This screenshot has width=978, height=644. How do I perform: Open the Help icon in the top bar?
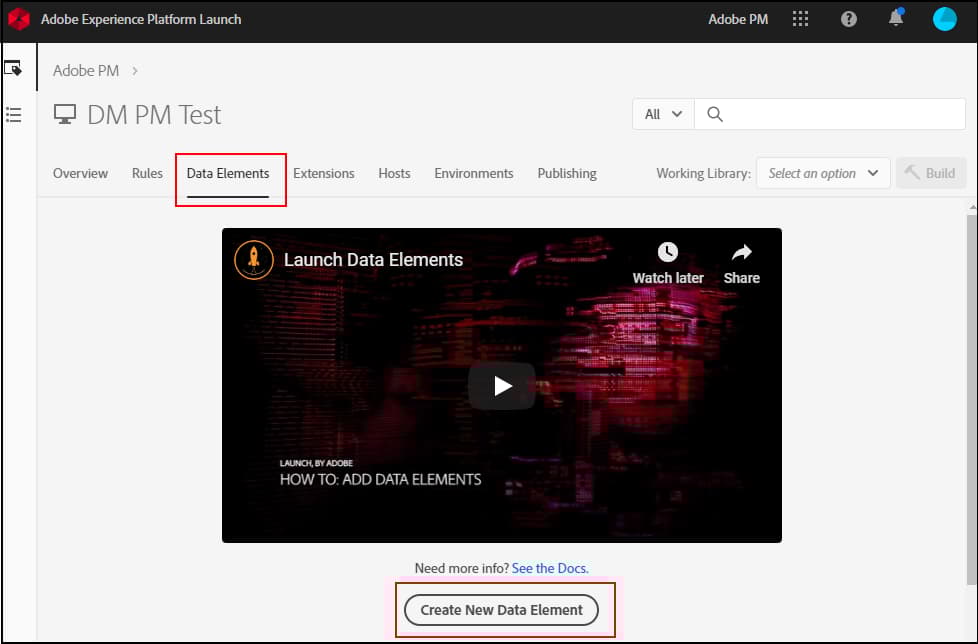coord(848,18)
